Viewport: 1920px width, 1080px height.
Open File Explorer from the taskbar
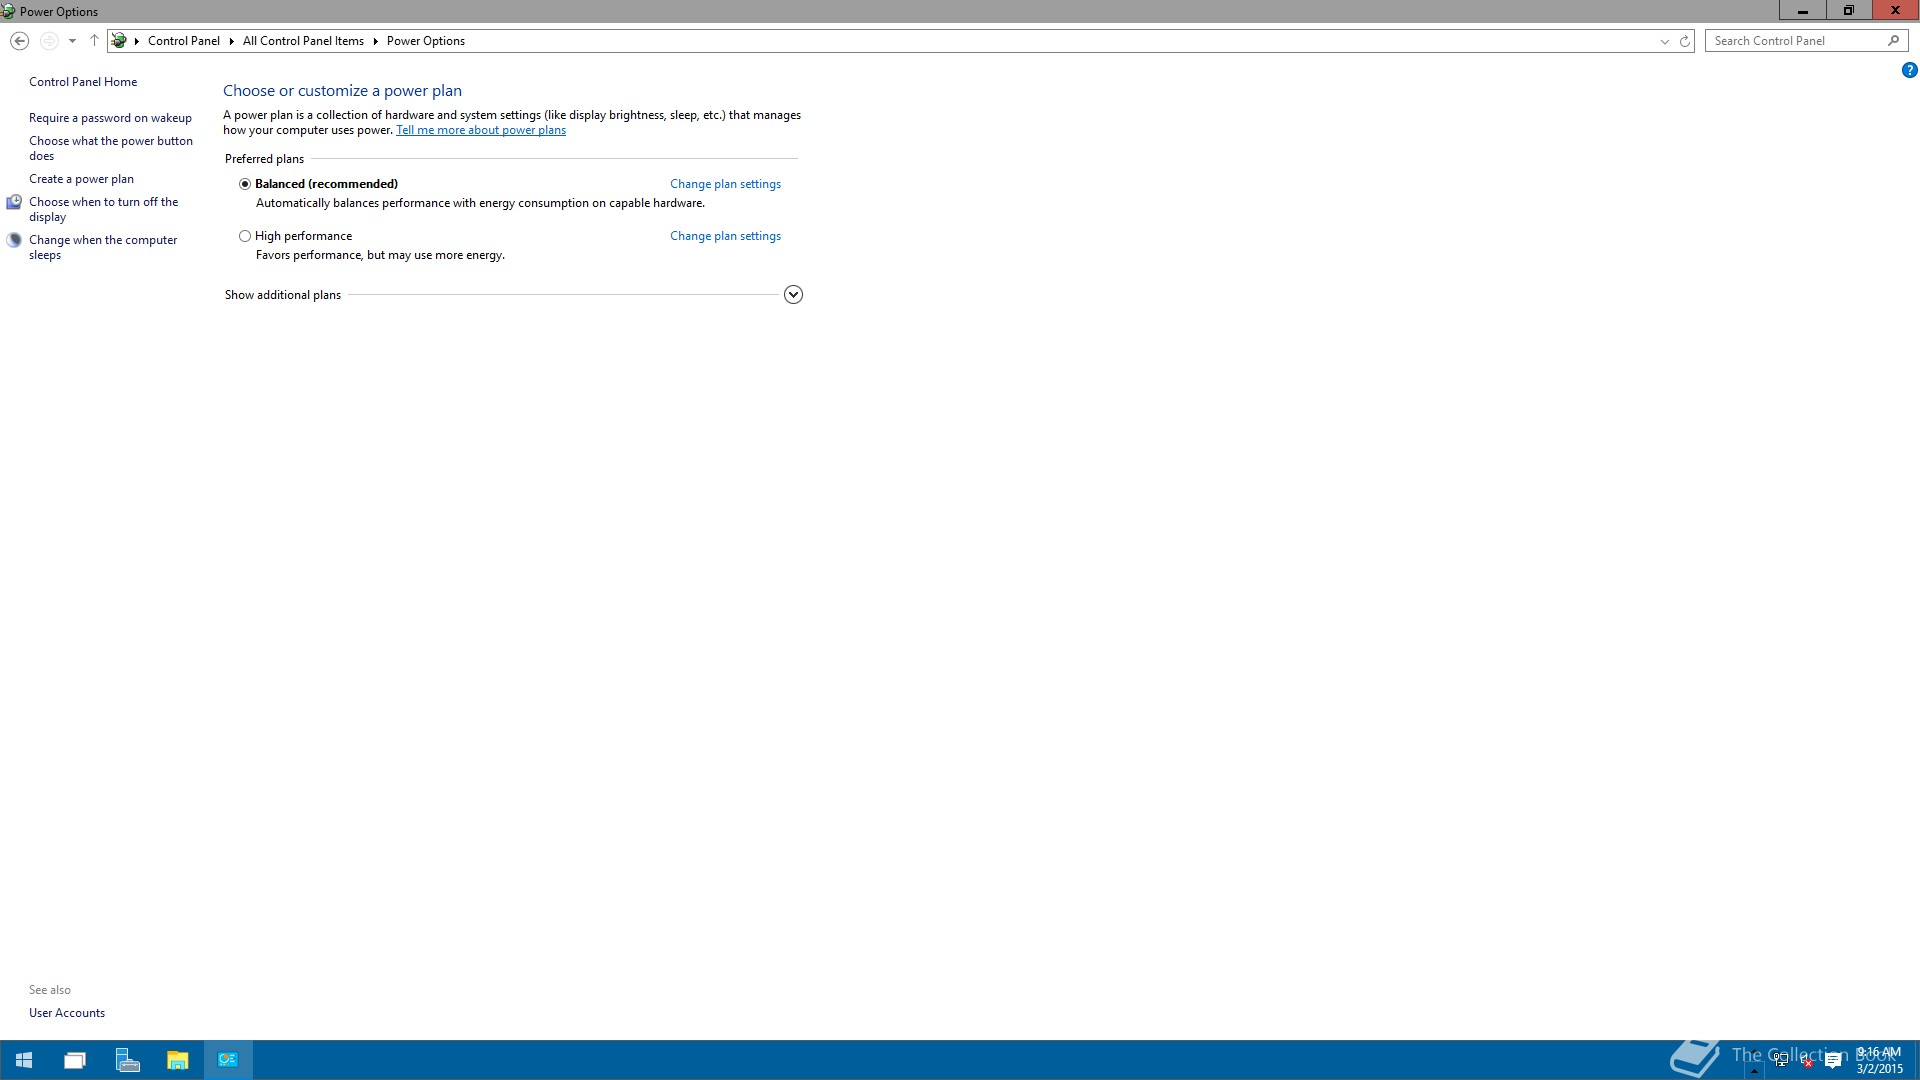(x=177, y=1060)
